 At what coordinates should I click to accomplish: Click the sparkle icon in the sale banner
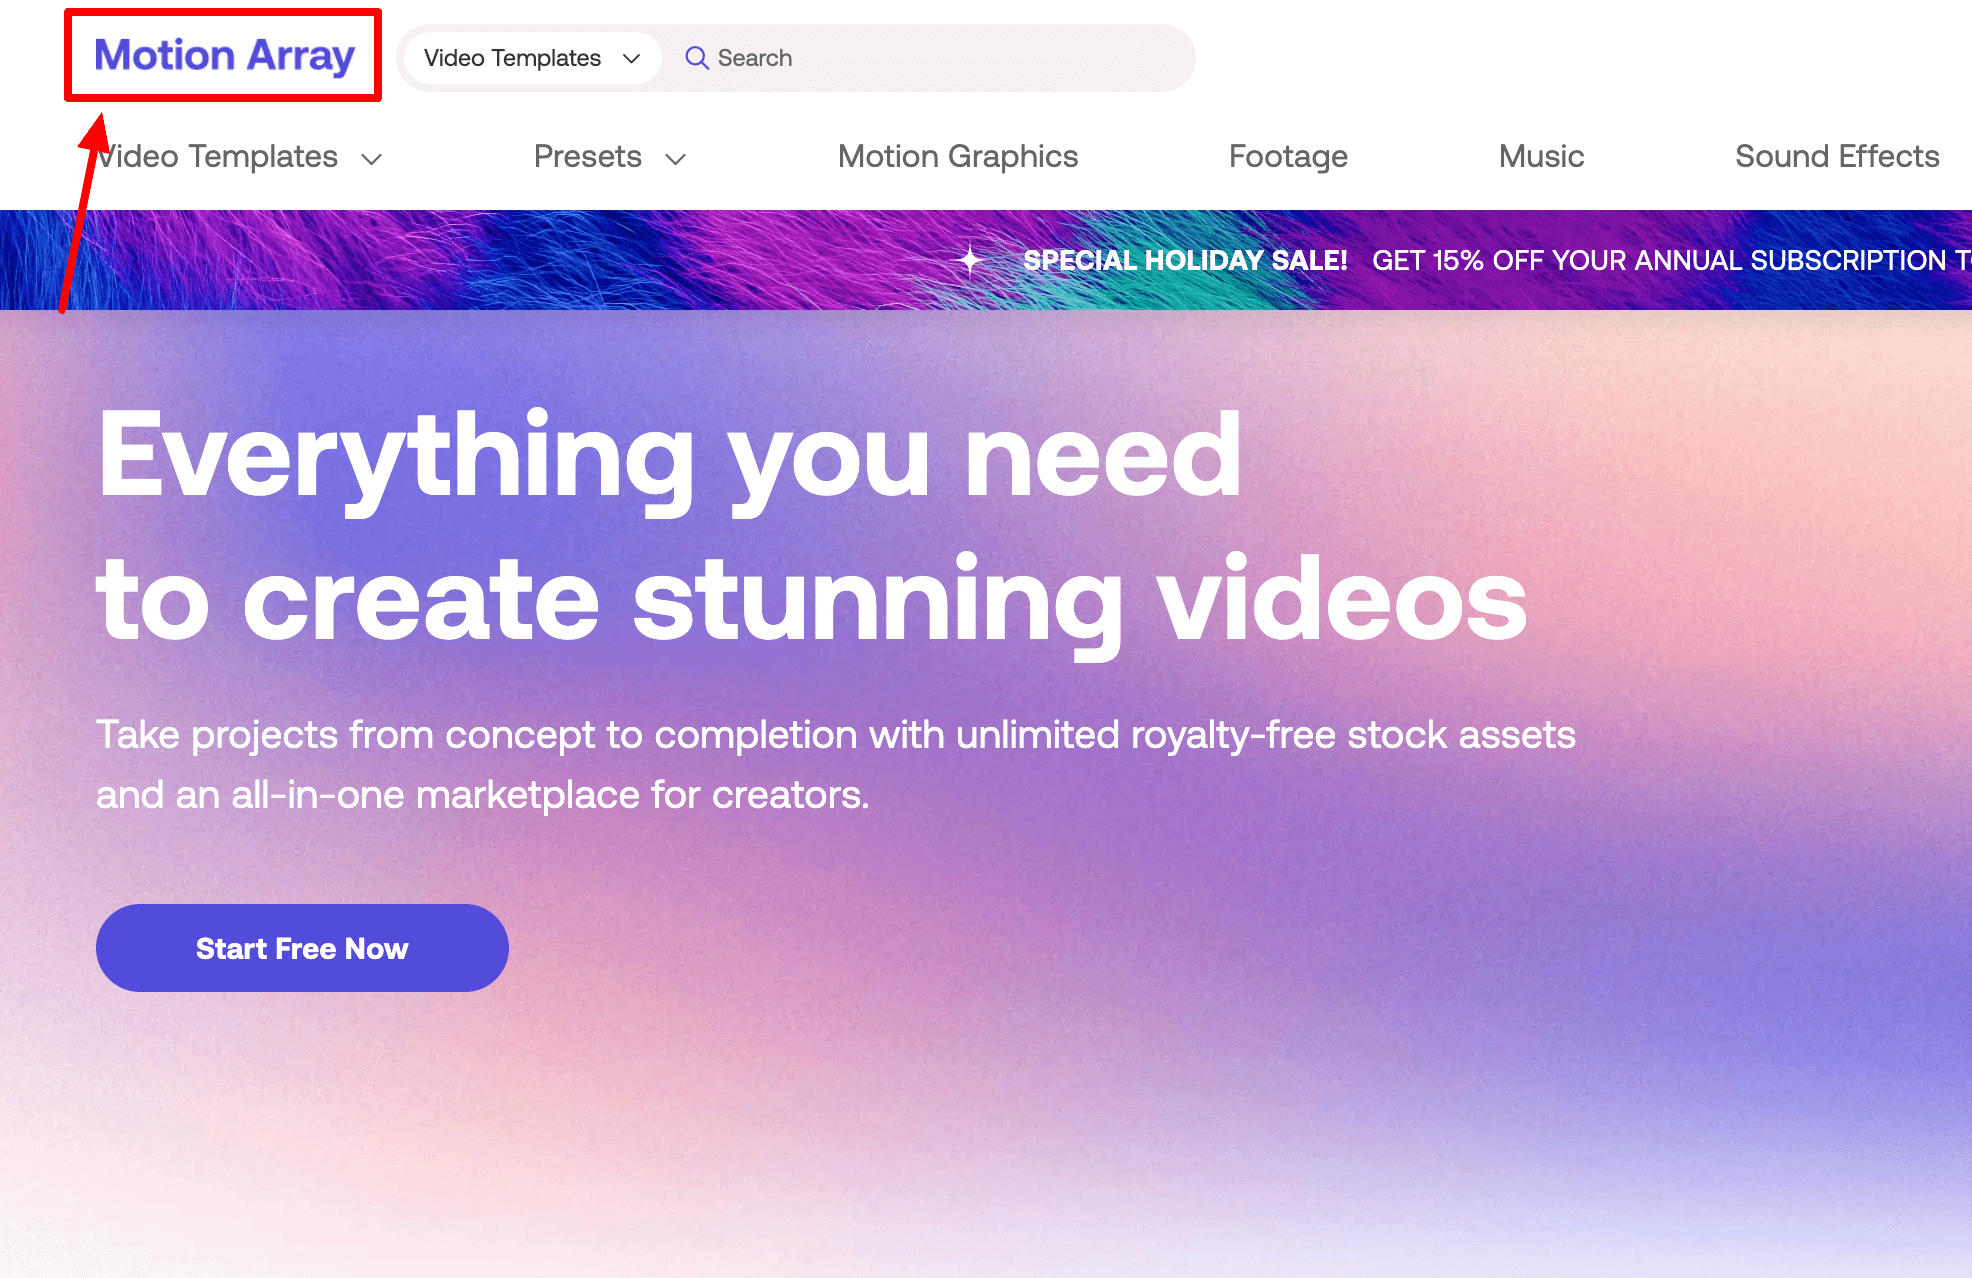click(969, 260)
